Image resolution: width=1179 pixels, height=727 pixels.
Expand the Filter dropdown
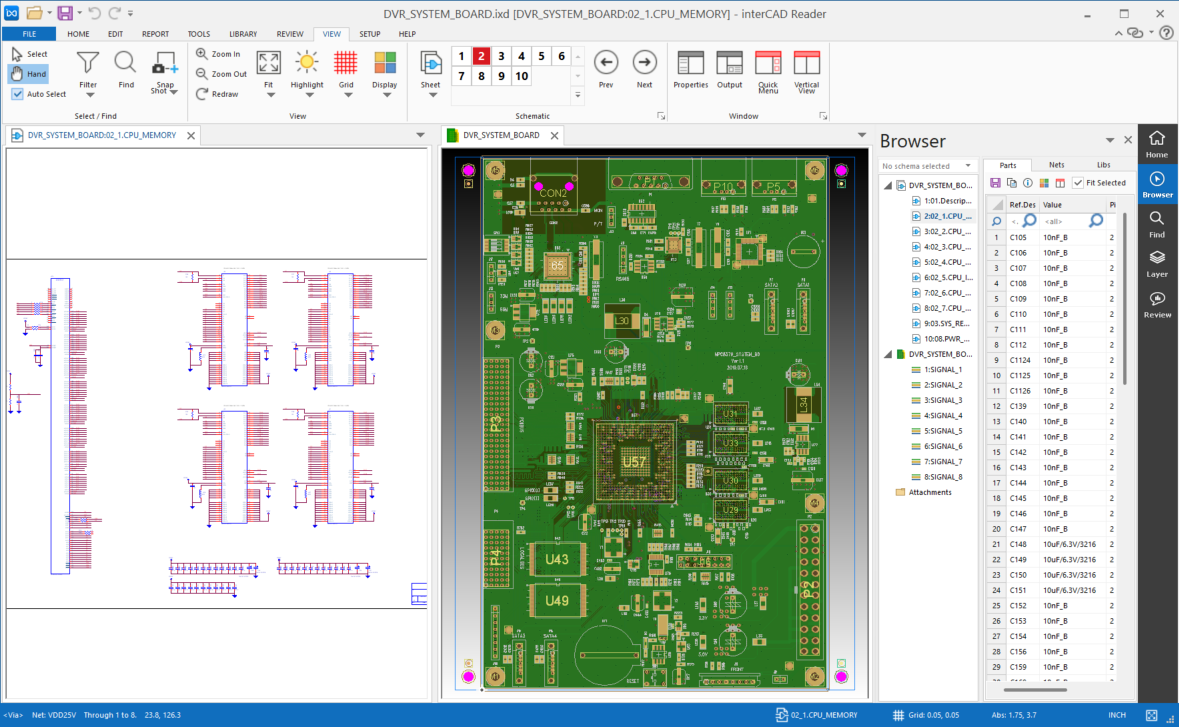(88, 94)
